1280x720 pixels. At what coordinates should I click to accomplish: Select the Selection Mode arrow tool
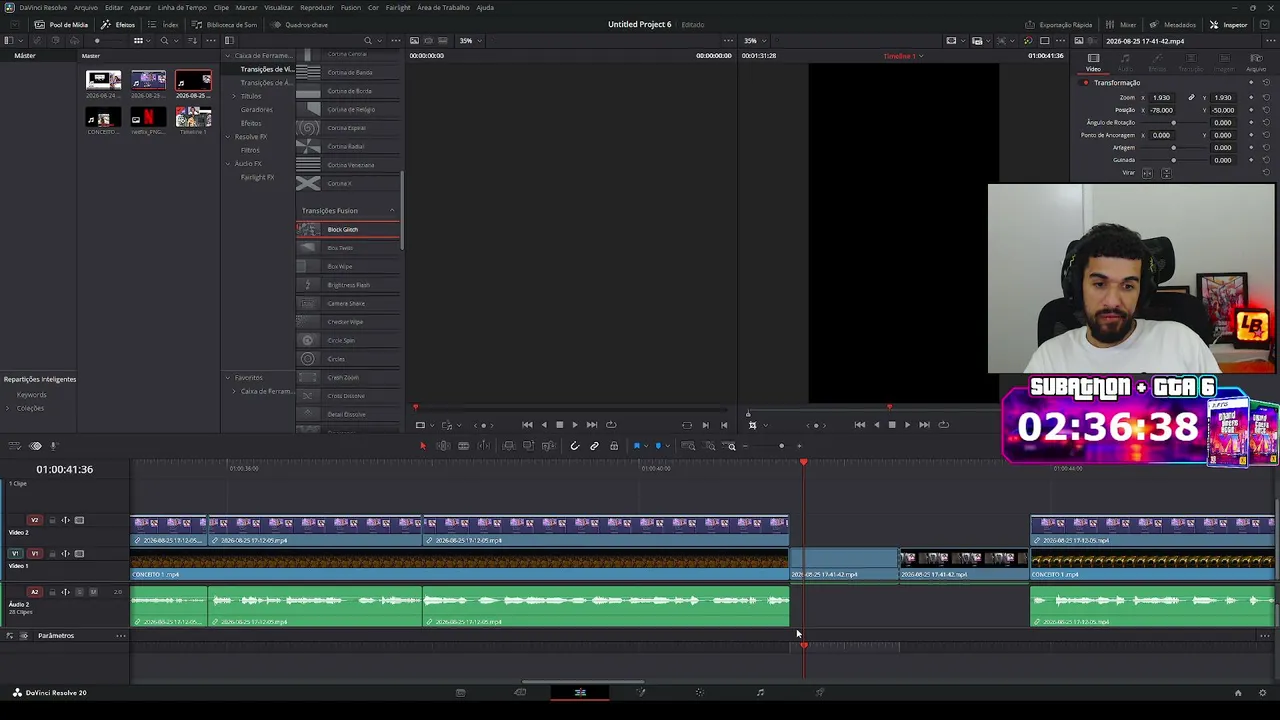[422, 446]
